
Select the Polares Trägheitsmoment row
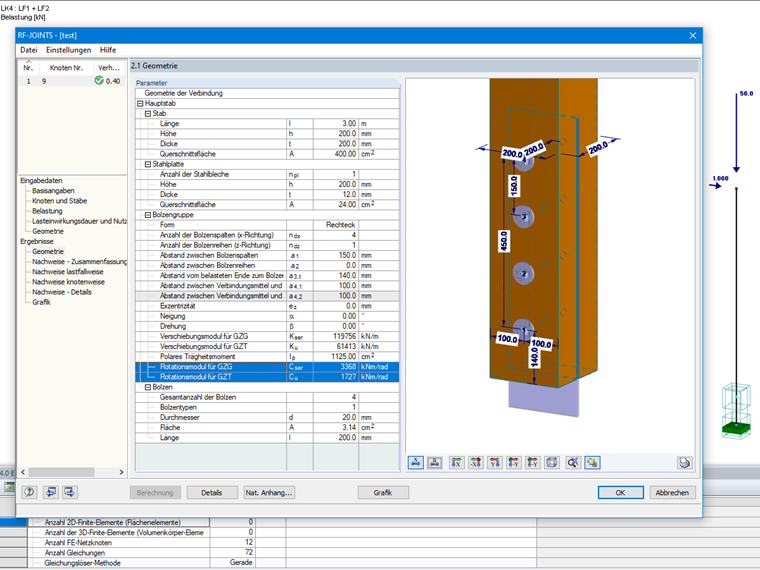click(x=267, y=356)
